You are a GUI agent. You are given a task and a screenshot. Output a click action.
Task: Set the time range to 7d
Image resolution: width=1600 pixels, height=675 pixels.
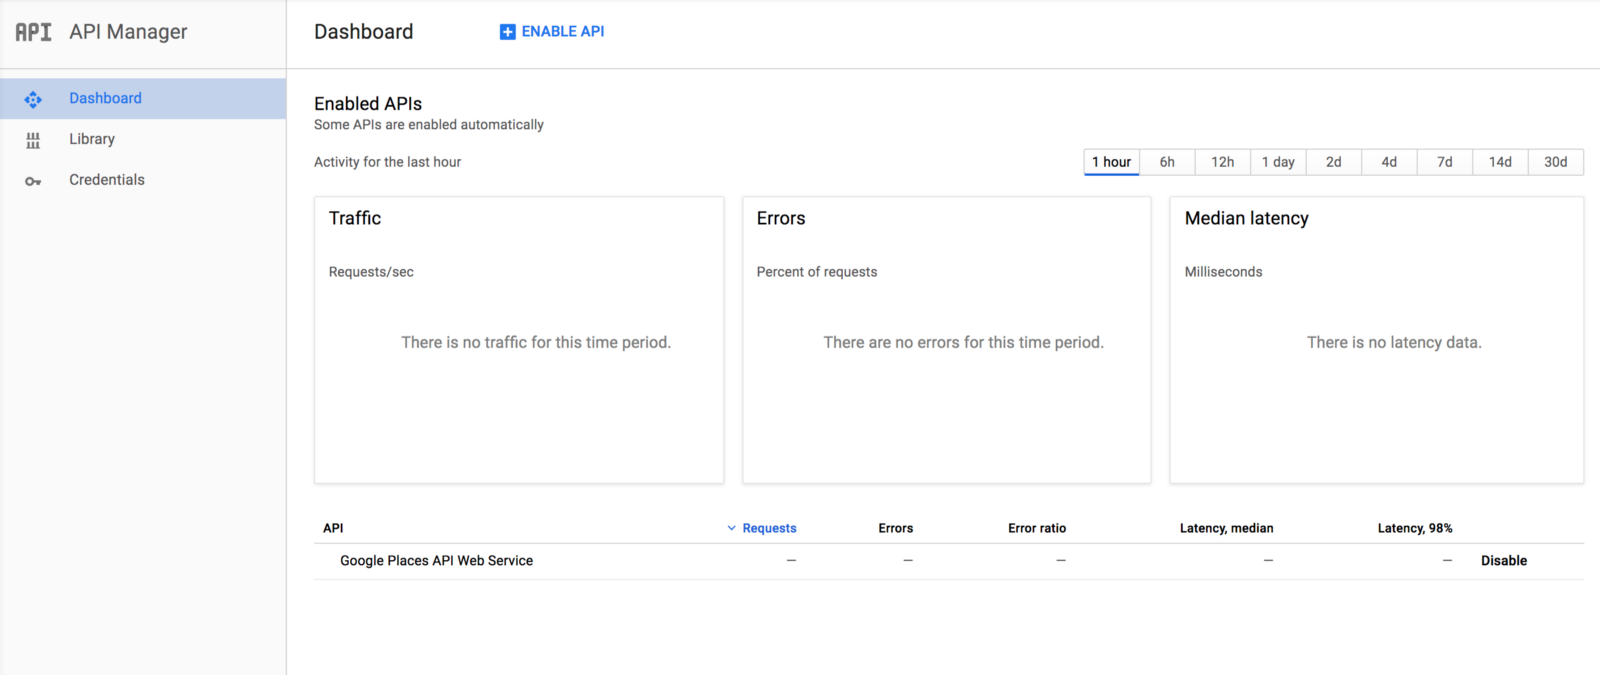coord(1444,162)
